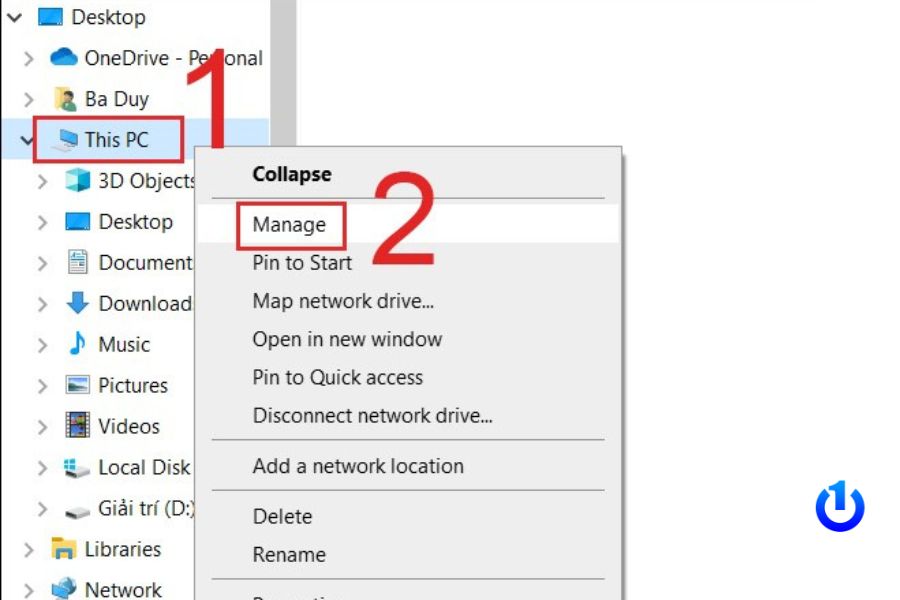Click the Downloads arrow icon

[x=77, y=303]
